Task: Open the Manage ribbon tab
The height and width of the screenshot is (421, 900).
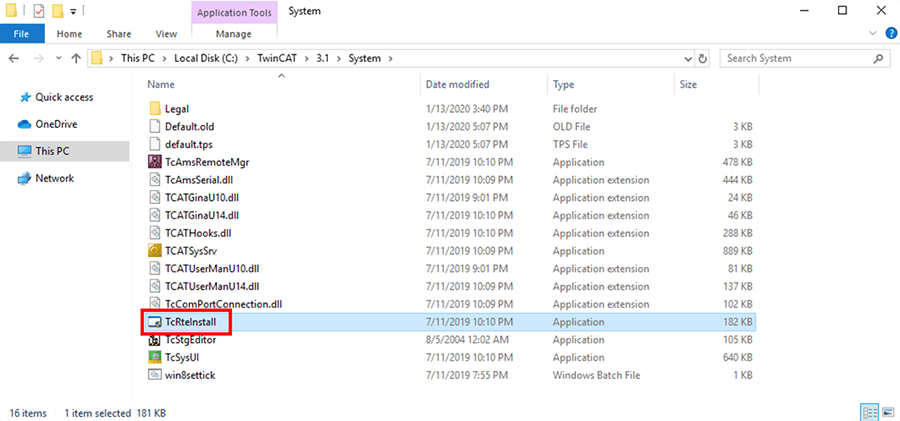Action: pyautogui.click(x=234, y=34)
